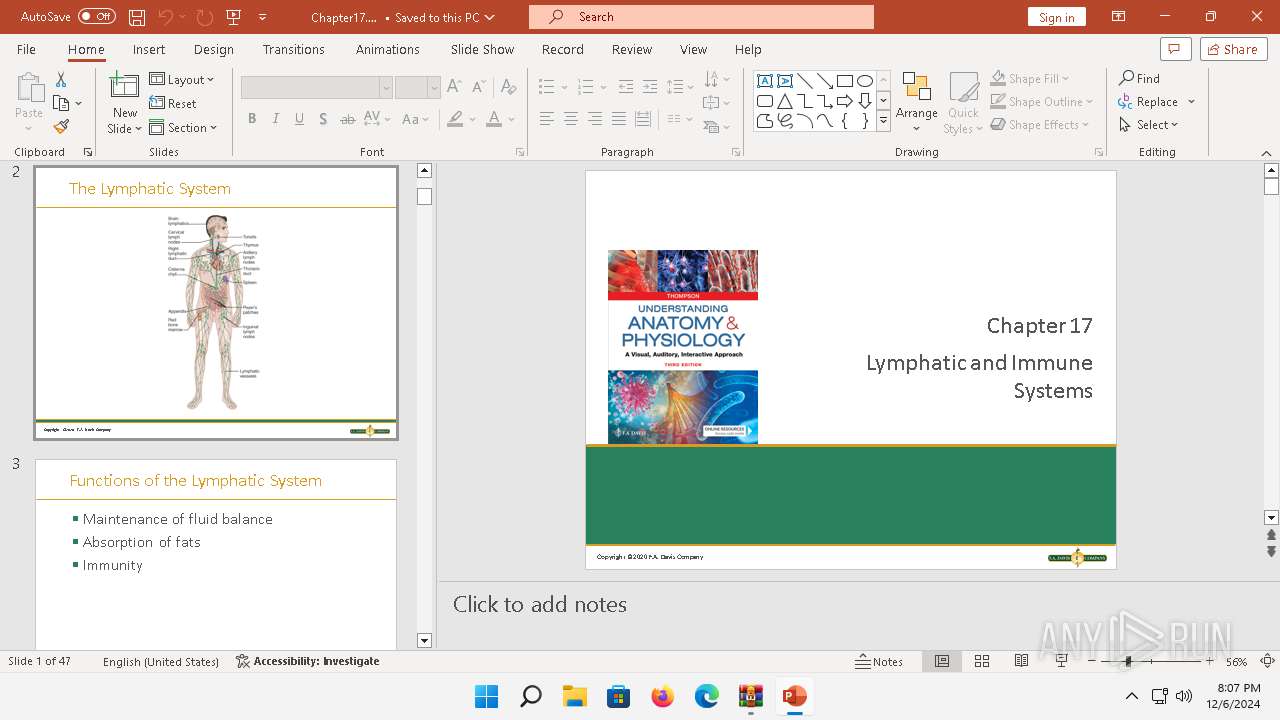The image size is (1280, 720).
Task: Click the Find button
Action: pyautogui.click(x=1140, y=78)
